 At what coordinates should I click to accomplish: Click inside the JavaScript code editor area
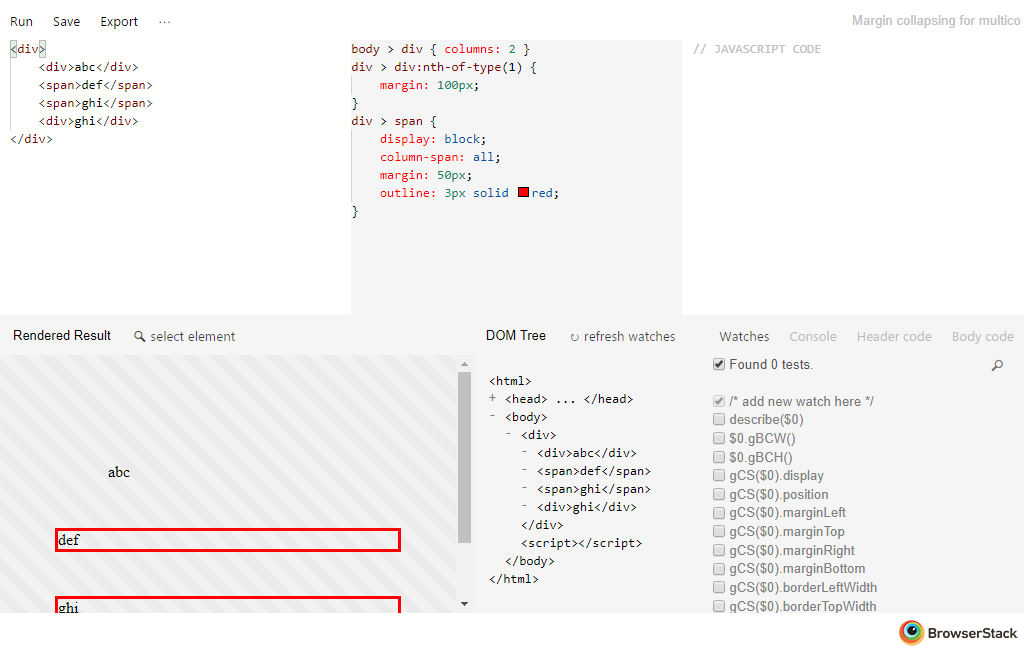pyautogui.click(x=850, y=180)
